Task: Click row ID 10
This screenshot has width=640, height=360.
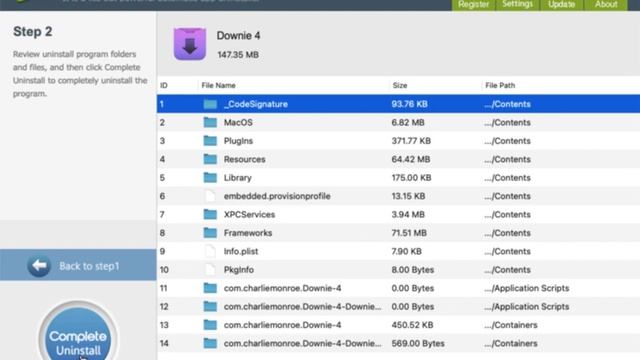Action: coord(164,269)
